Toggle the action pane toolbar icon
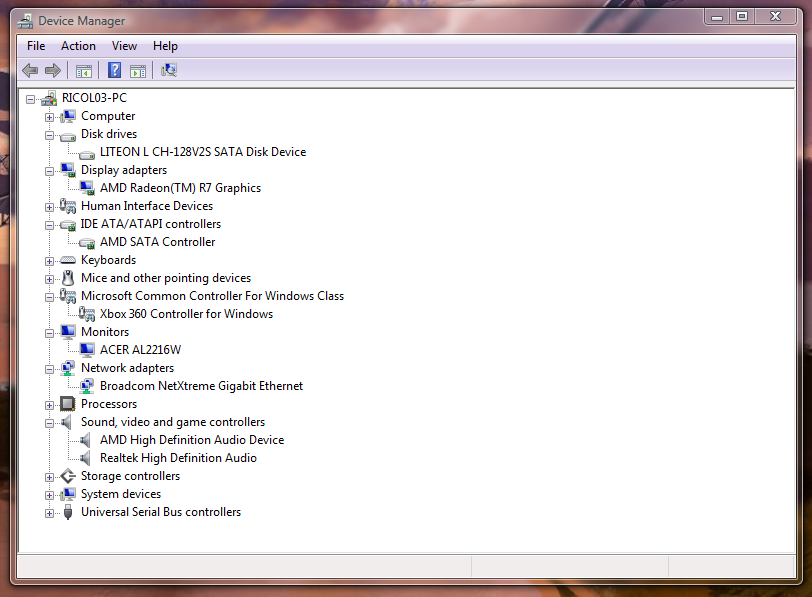This screenshot has height=597, width=812. [x=138, y=70]
